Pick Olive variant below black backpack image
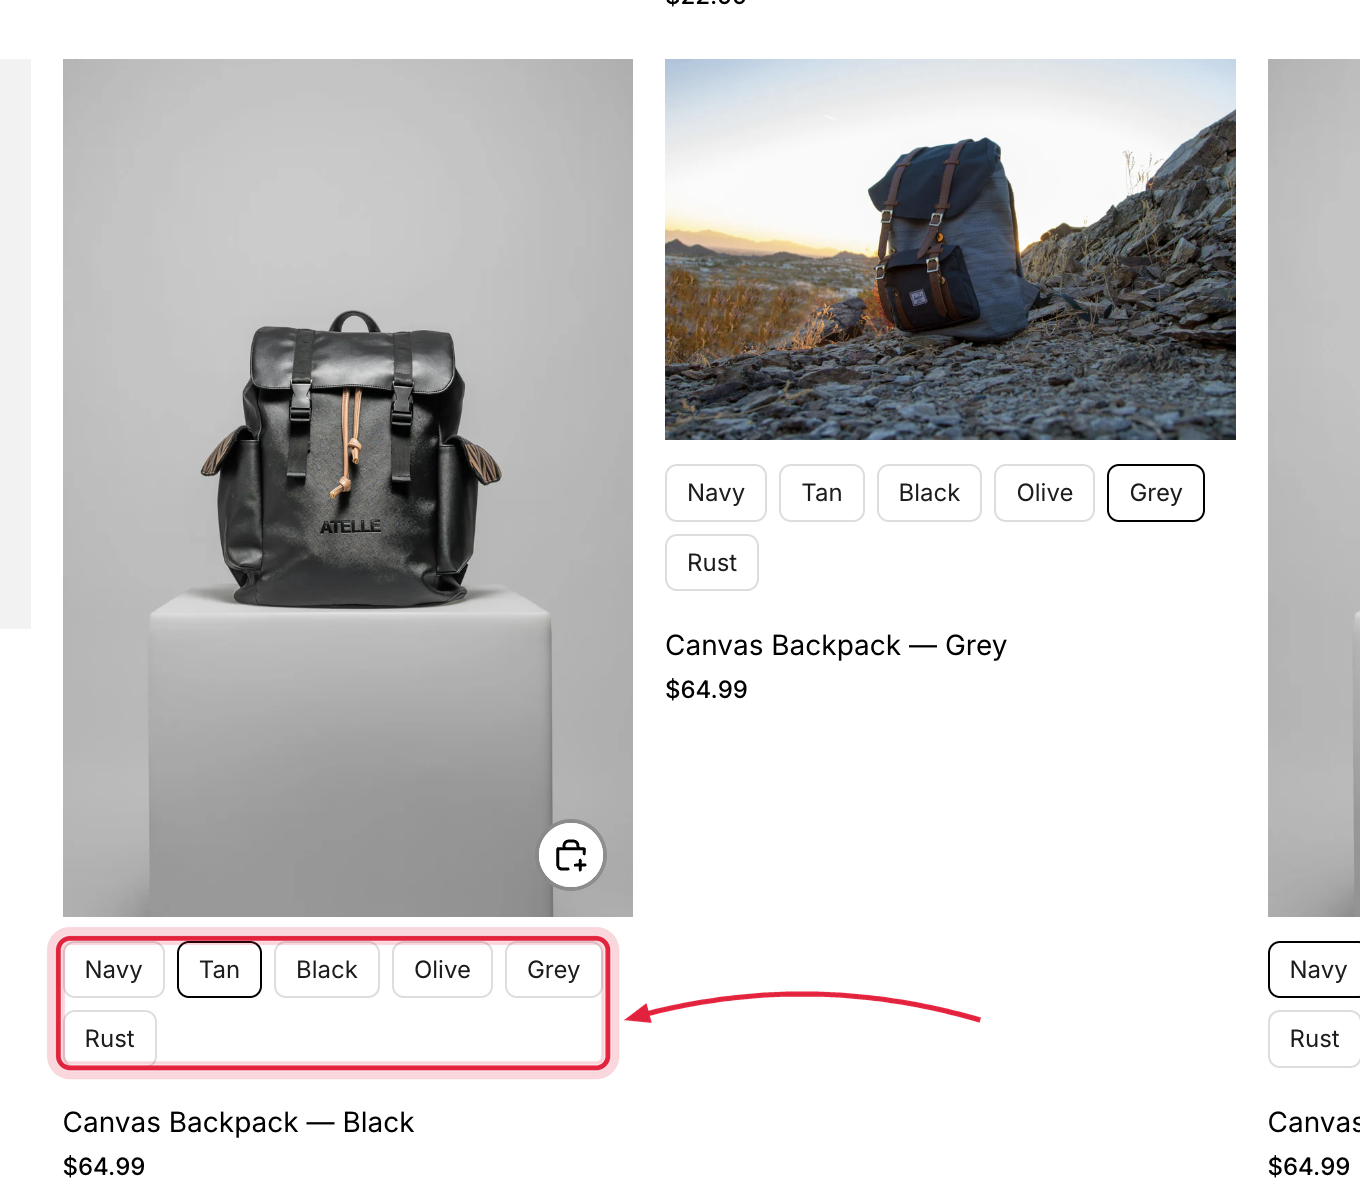 coord(443,970)
